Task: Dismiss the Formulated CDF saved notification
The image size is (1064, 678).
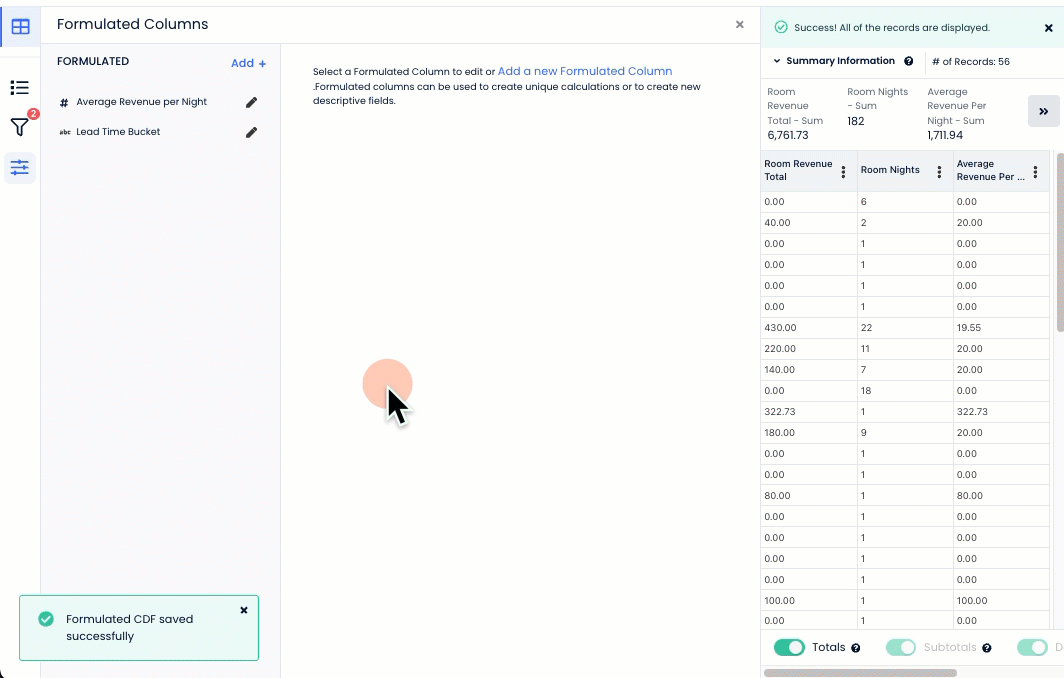Action: pos(244,610)
